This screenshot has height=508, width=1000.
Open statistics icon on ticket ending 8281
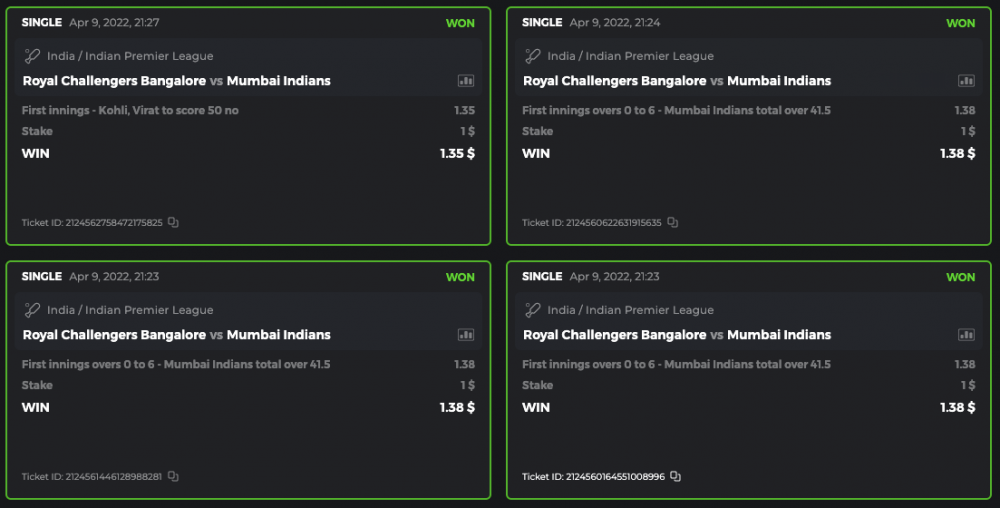(466, 335)
